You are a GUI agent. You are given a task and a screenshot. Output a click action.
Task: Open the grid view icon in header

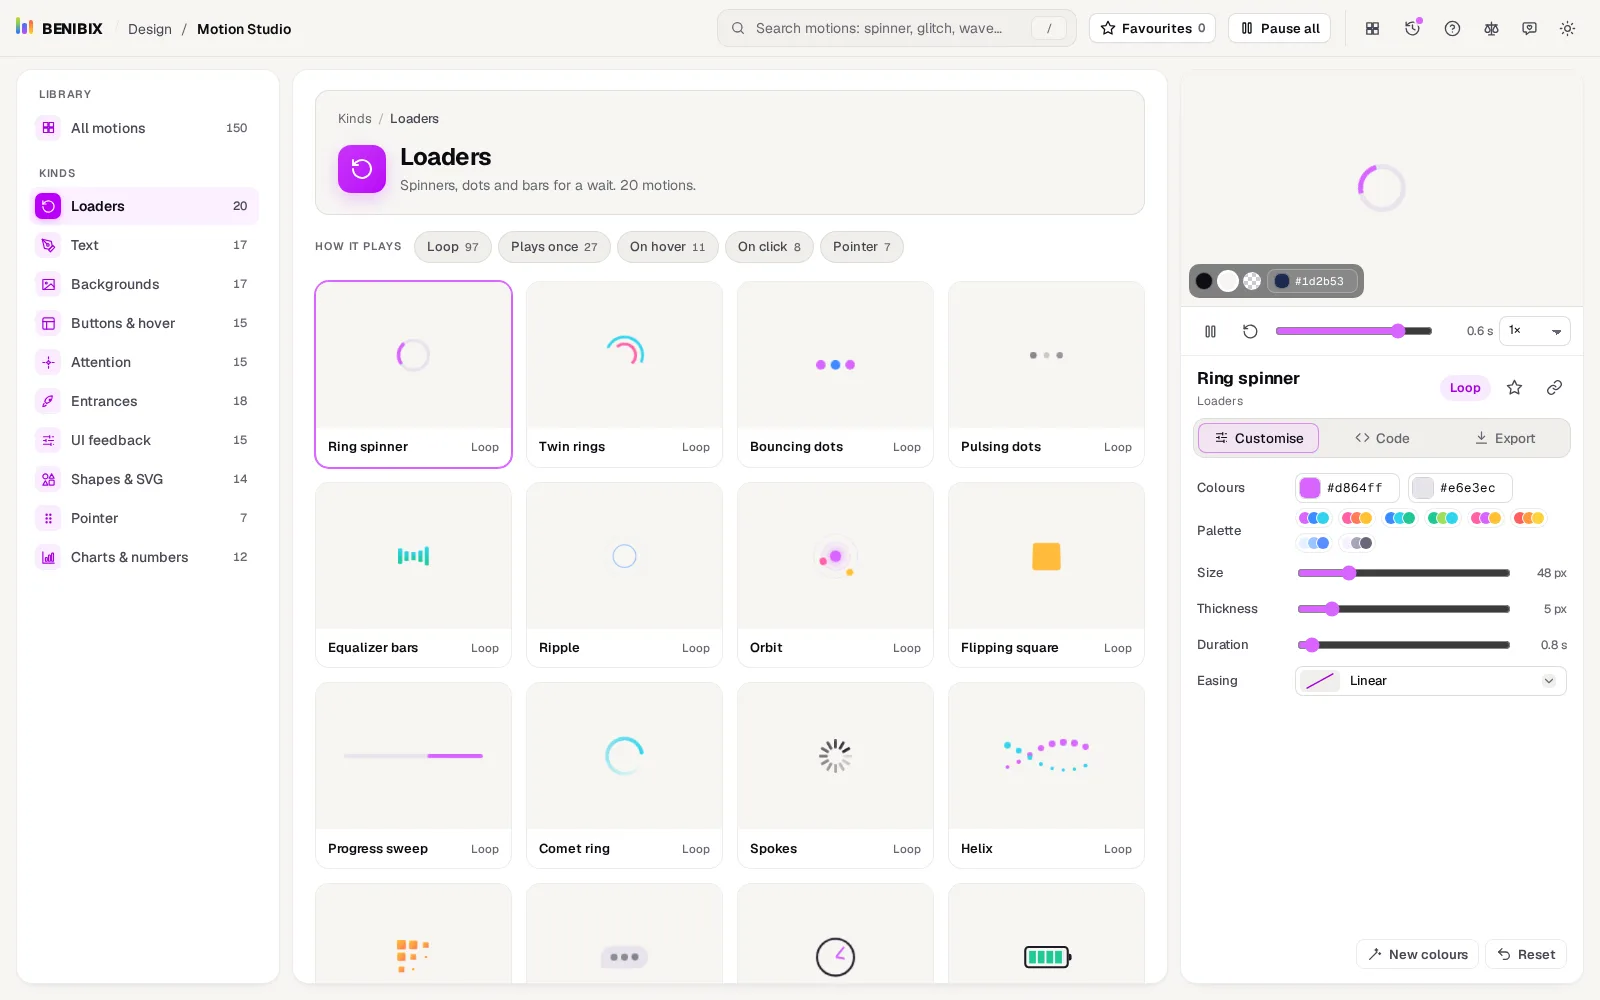[x=1373, y=29]
